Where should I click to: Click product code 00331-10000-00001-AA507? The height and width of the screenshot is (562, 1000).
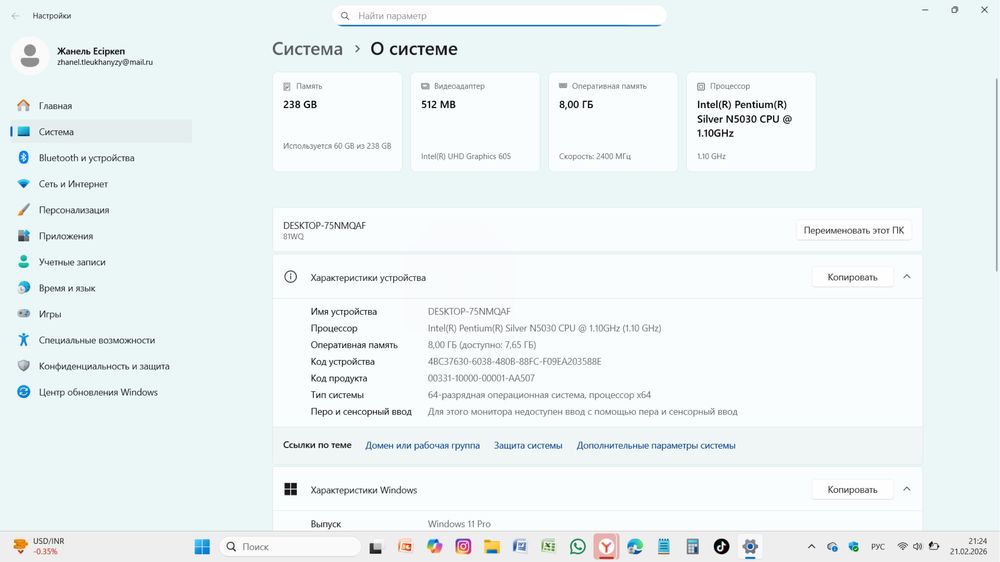point(481,378)
